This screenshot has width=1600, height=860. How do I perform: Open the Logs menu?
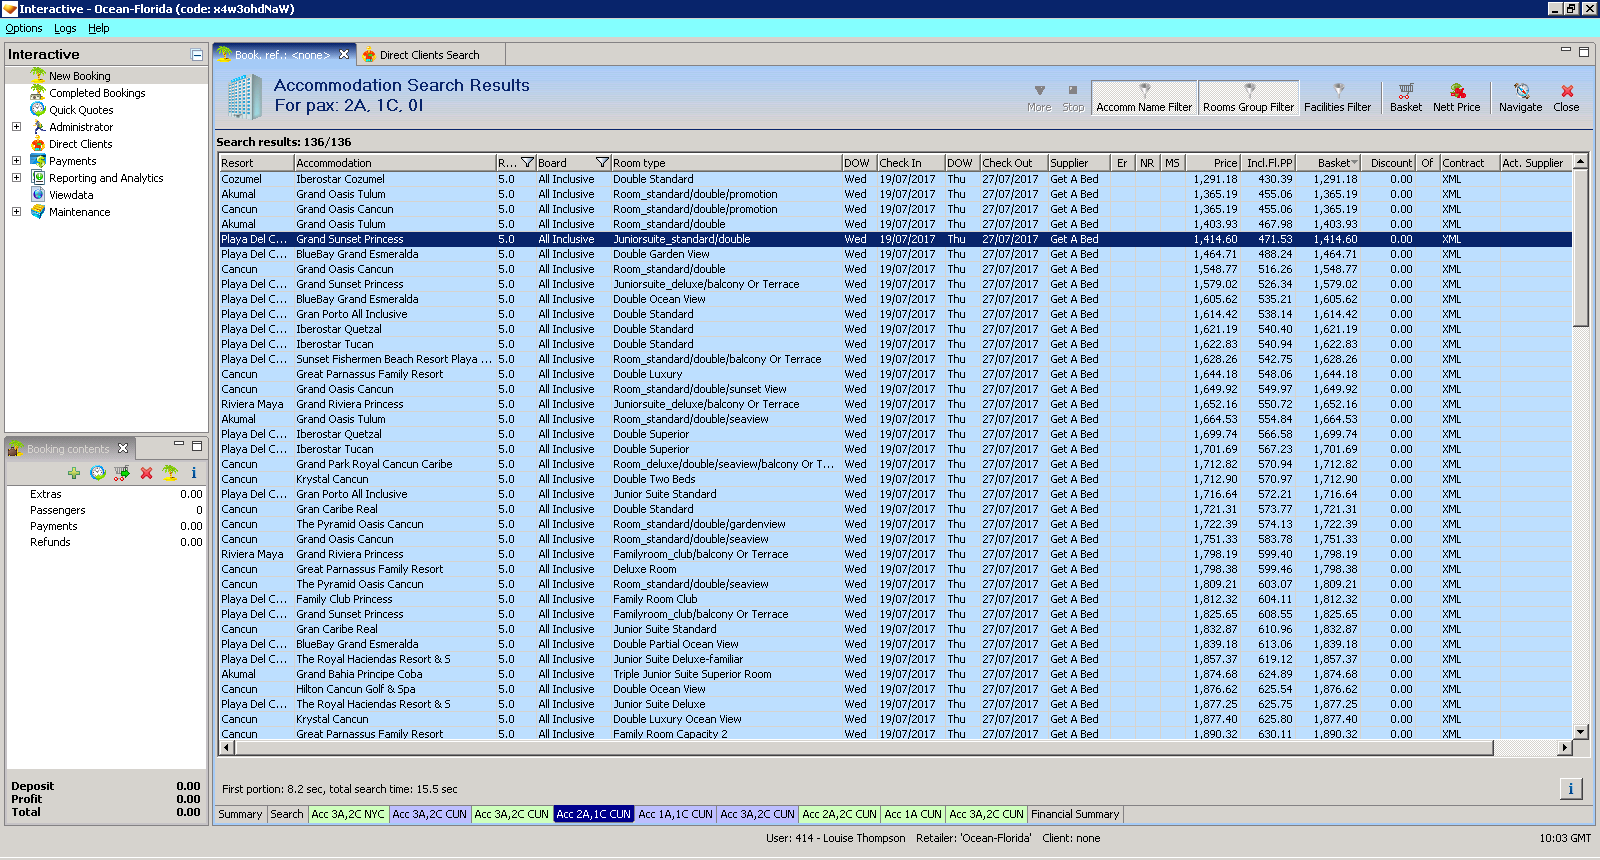[65, 29]
